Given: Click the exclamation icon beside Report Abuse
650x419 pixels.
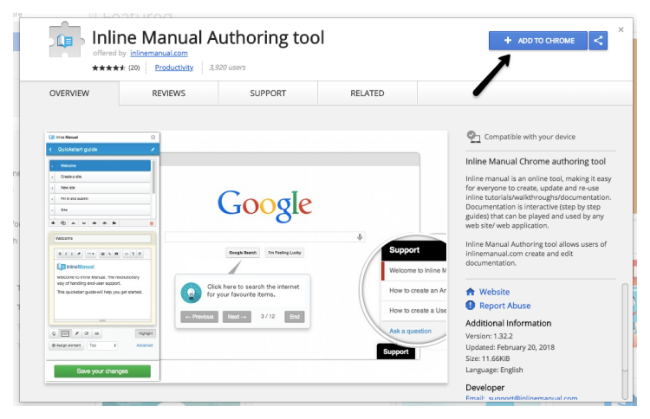Looking at the screenshot, I should [470, 305].
